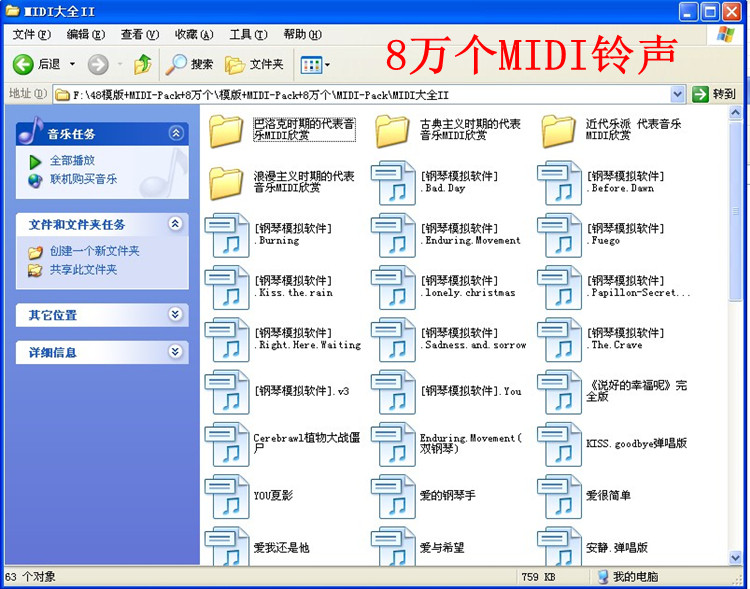Select the 爱的钢琴手 file icon
This screenshot has width=750, height=589.
393,496
